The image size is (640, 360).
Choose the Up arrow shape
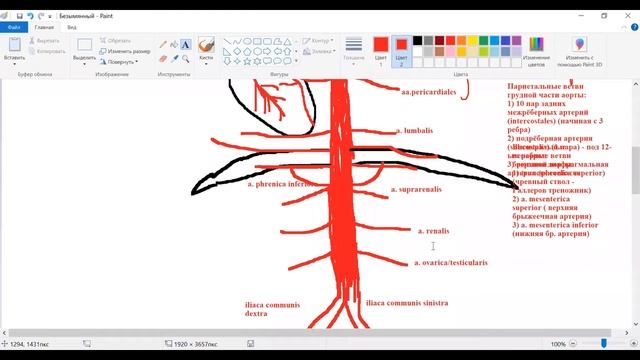pyautogui.click(x=287, y=51)
